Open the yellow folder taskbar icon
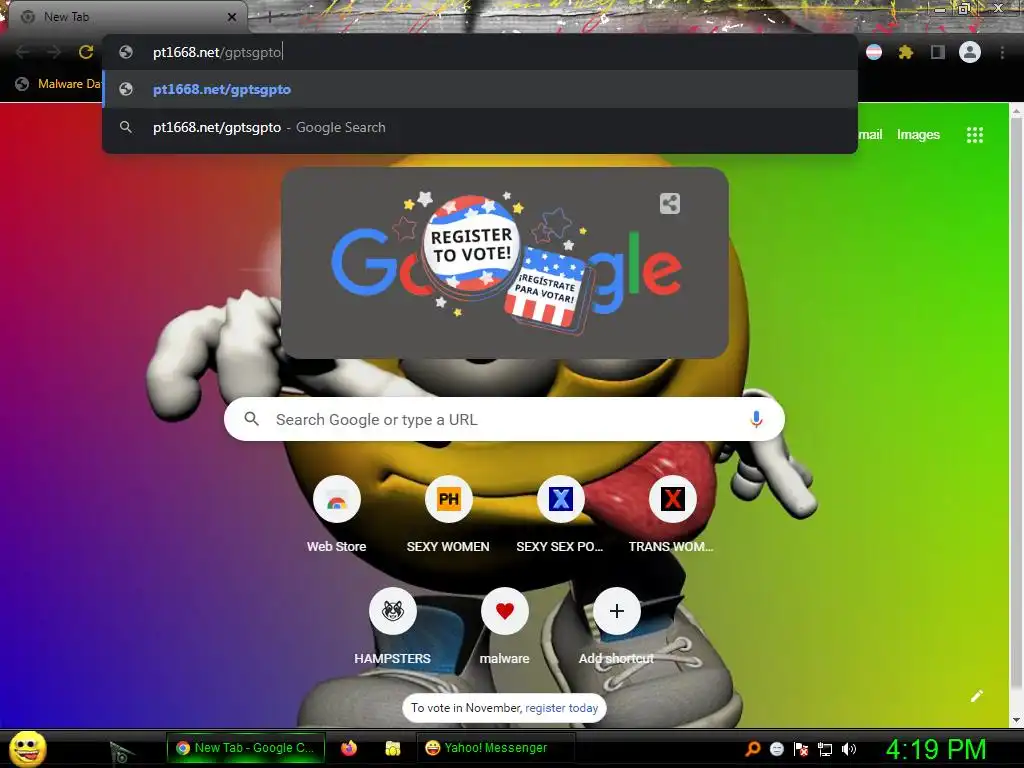The height and width of the screenshot is (768, 1024). (392, 748)
